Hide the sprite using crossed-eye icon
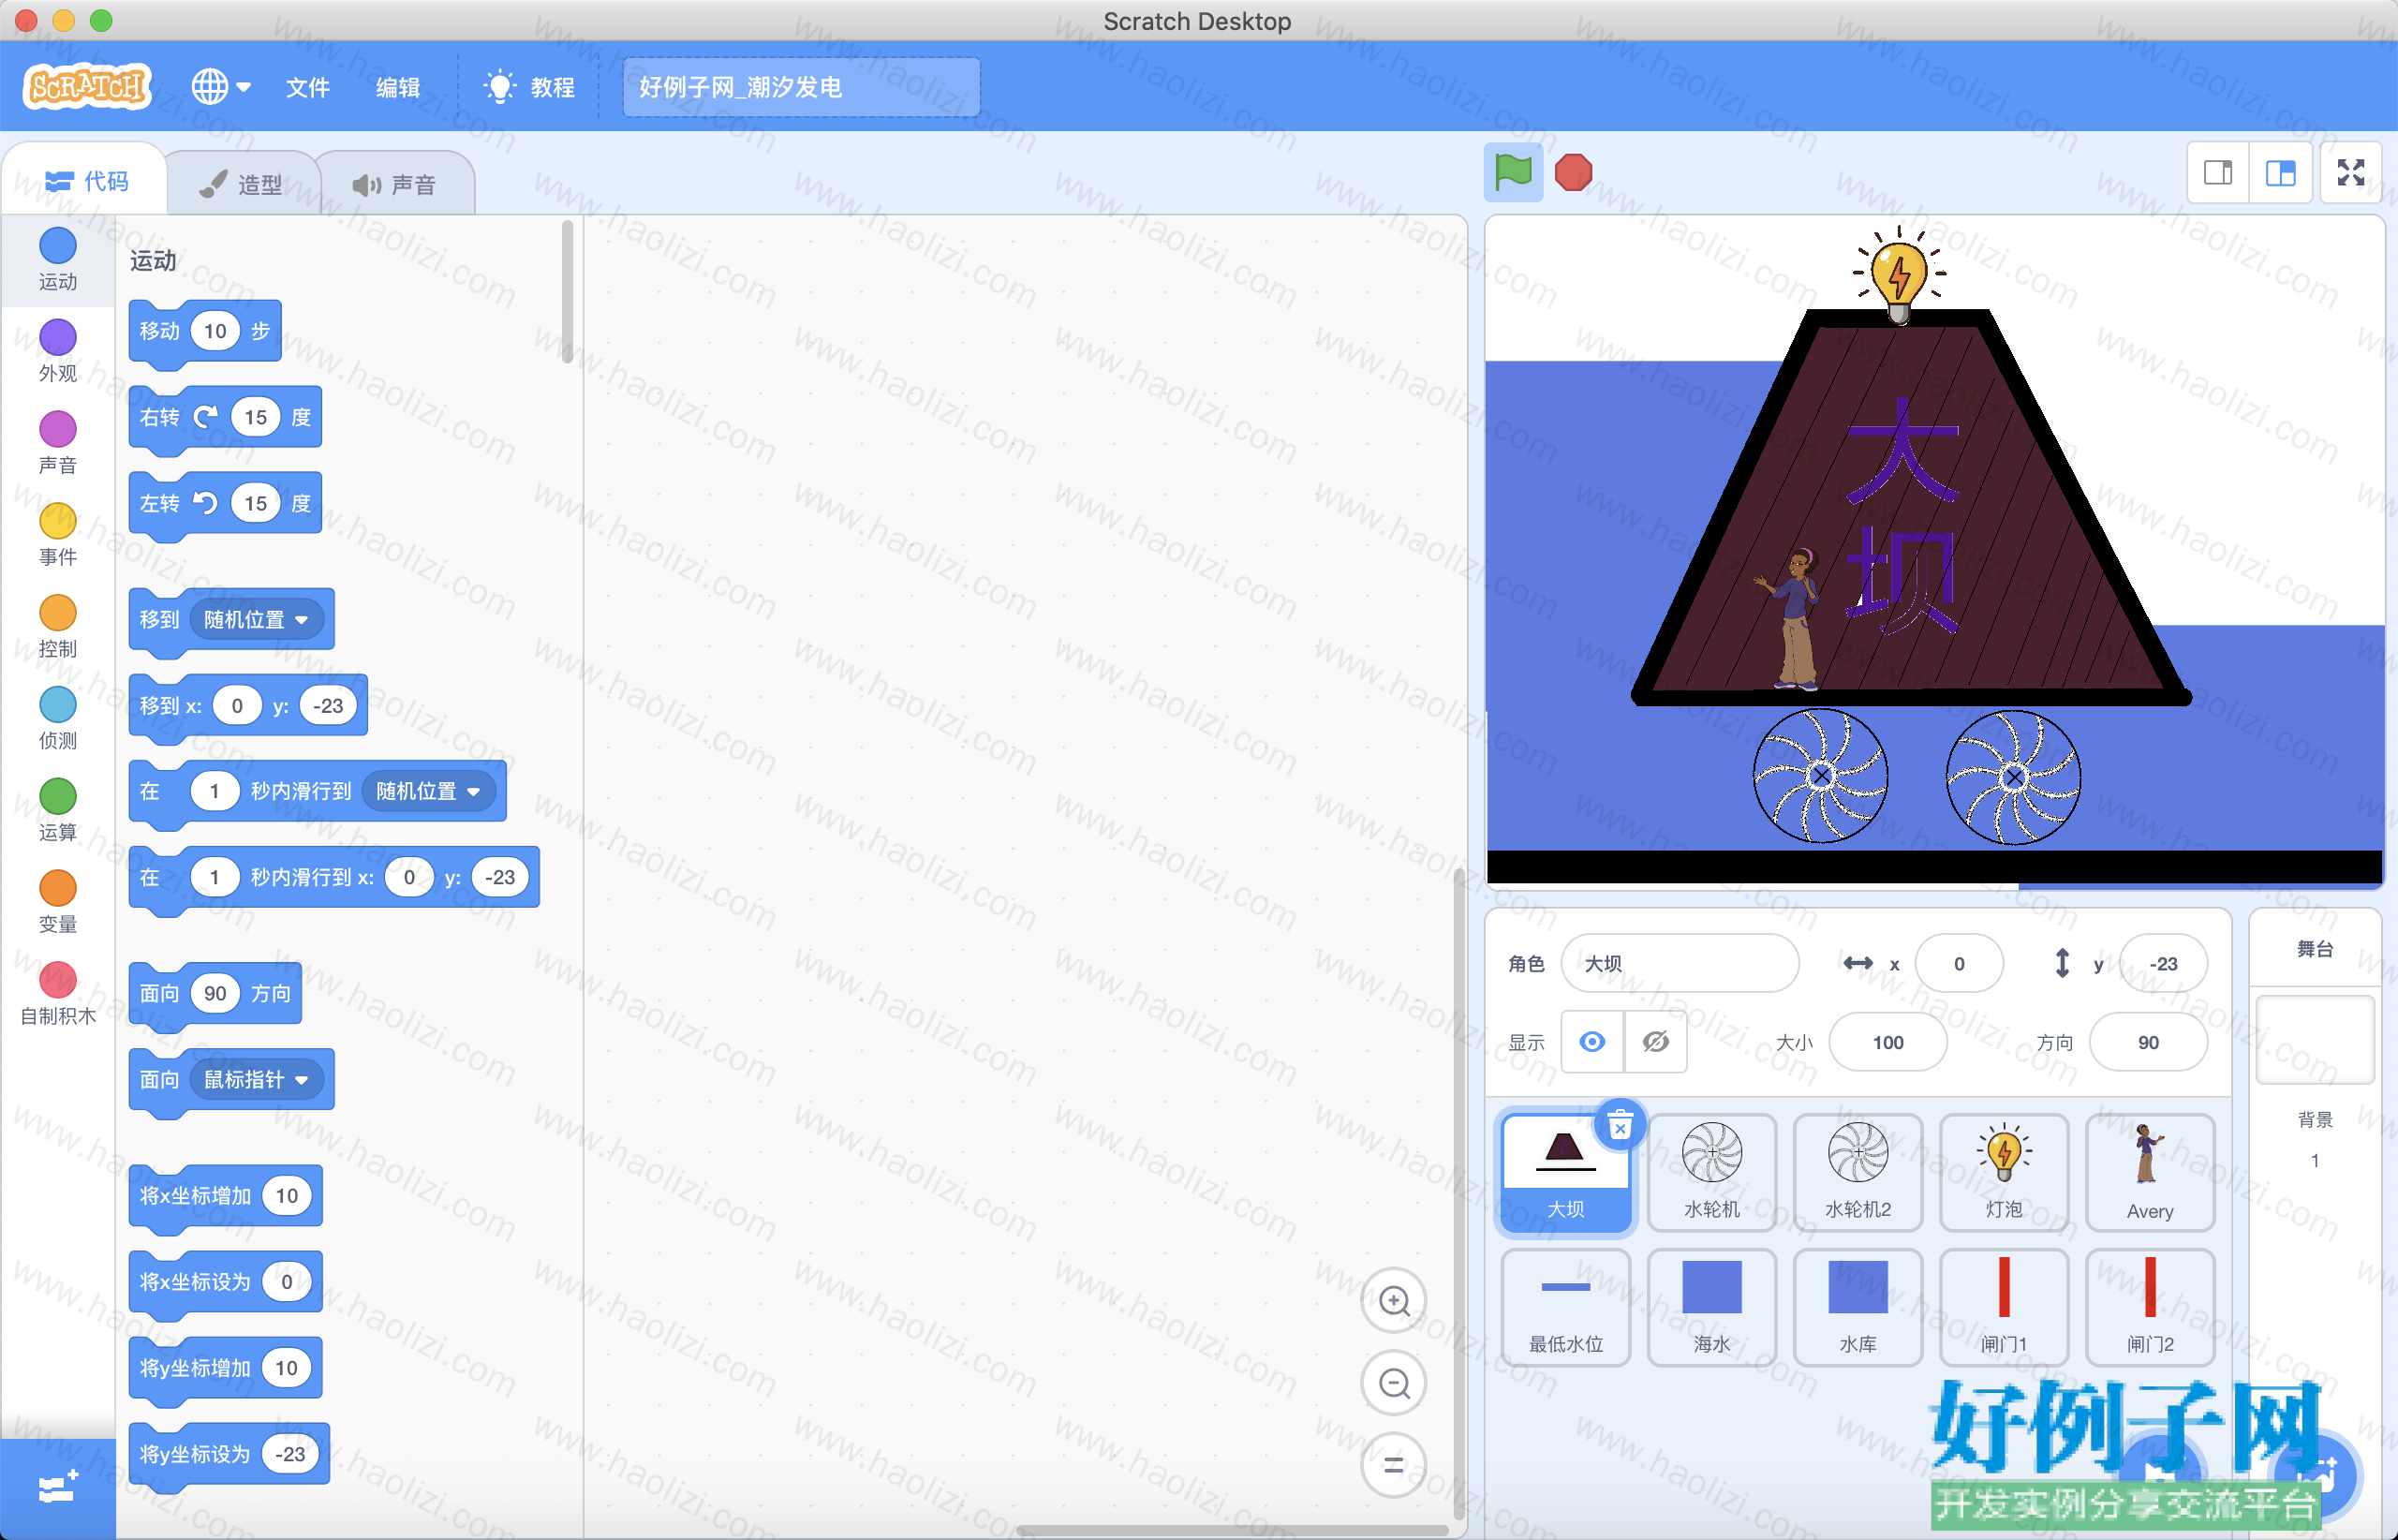 [x=1656, y=1042]
